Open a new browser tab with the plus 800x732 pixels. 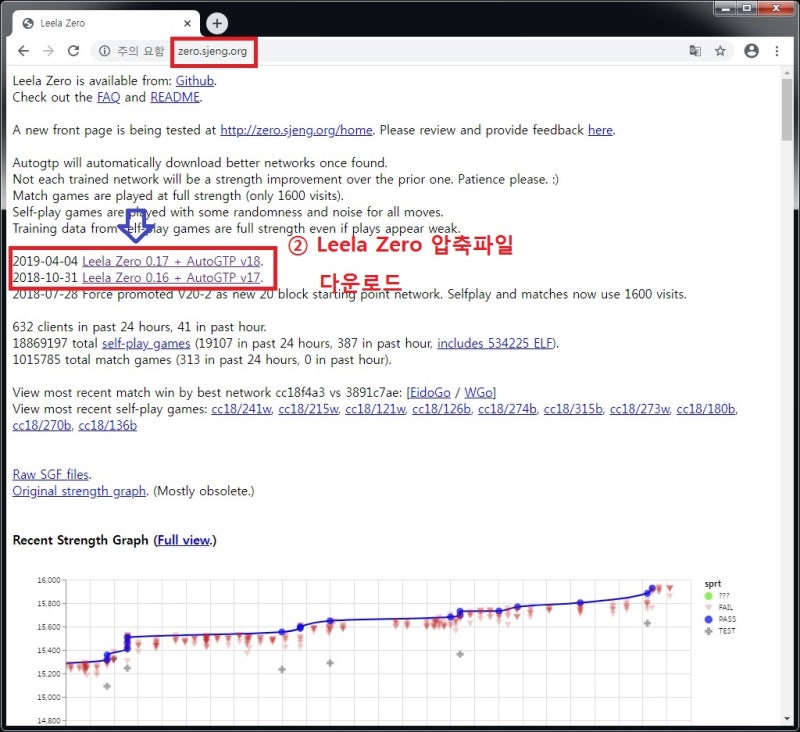216,21
